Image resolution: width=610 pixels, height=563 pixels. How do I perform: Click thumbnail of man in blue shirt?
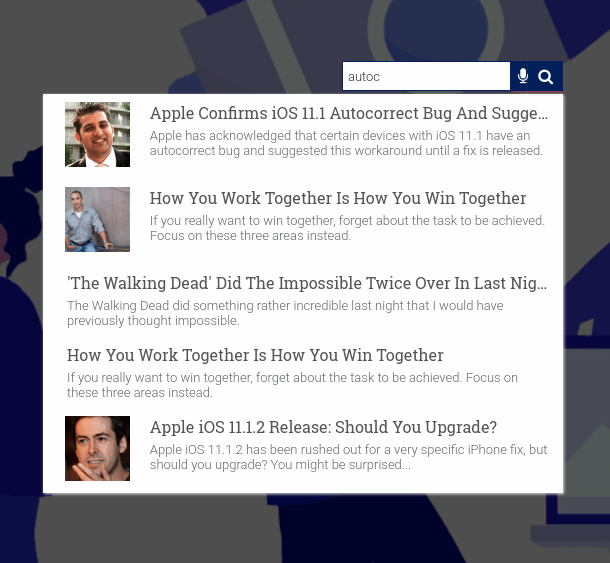coord(97,219)
